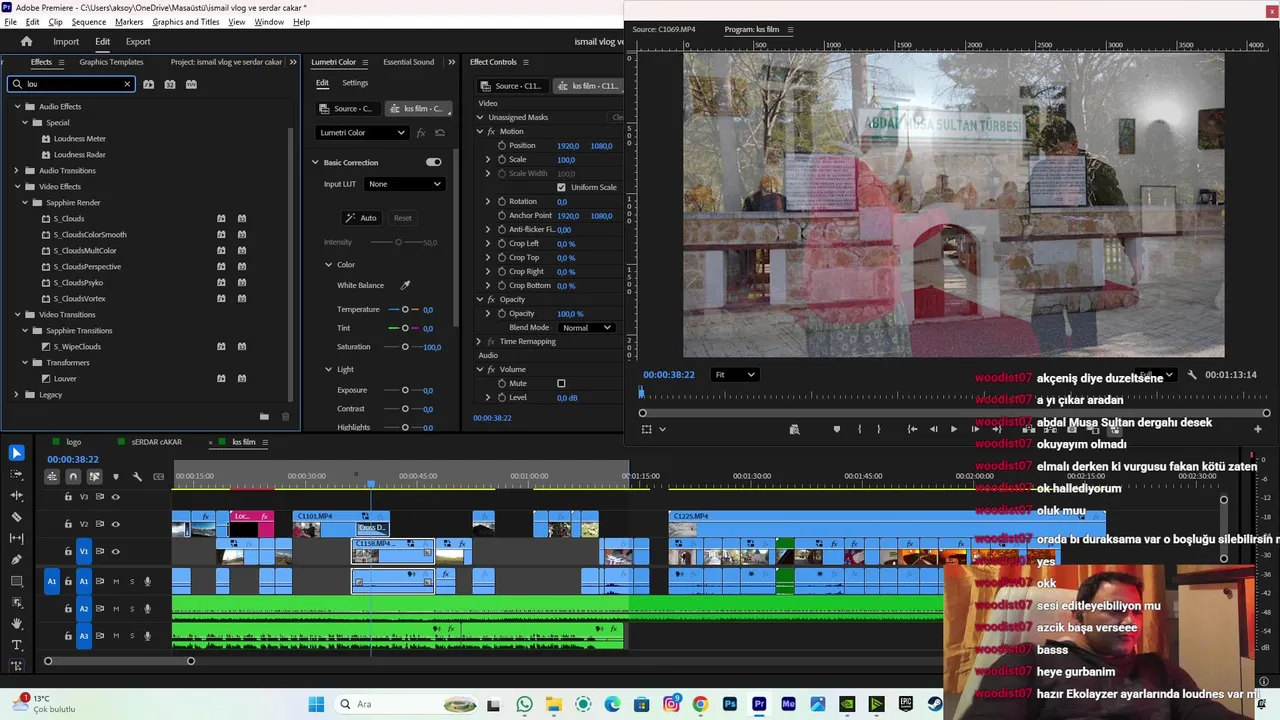Step back one frame in Program monitor
This screenshot has width=1280, height=720.
point(933,429)
